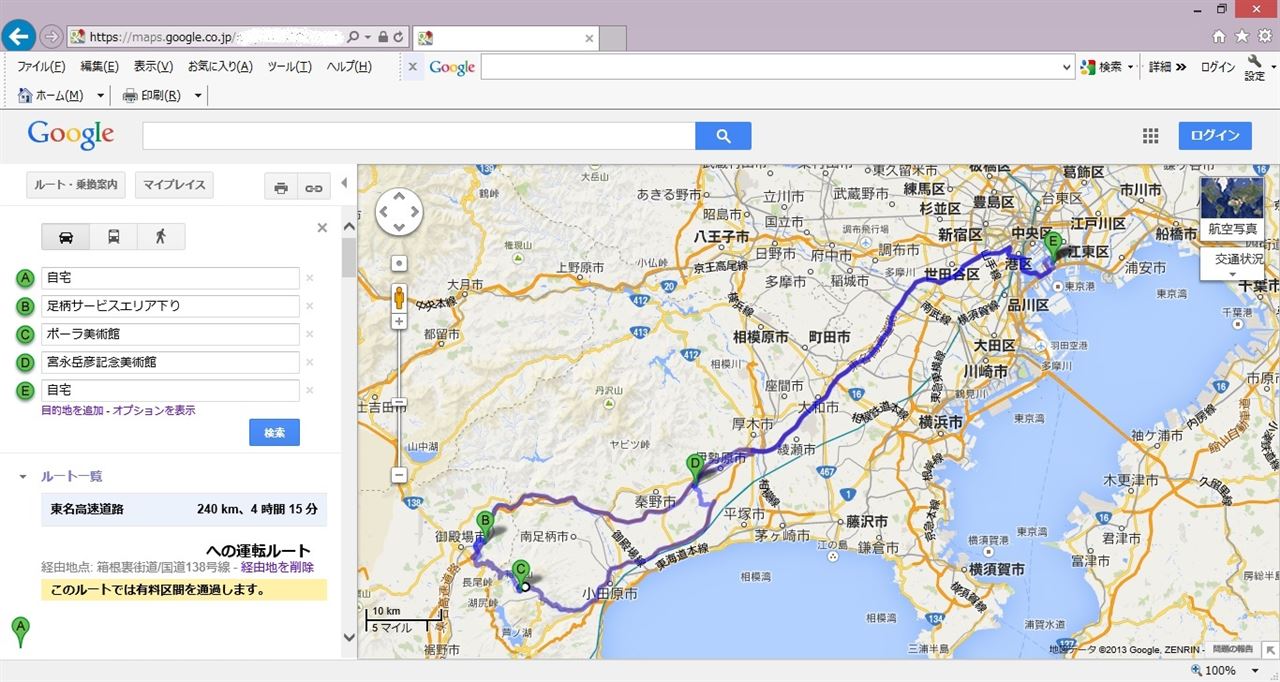Click the browser forward arrow button
The height and width of the screenshot is (682, 1280).
(x=53, y=37)
